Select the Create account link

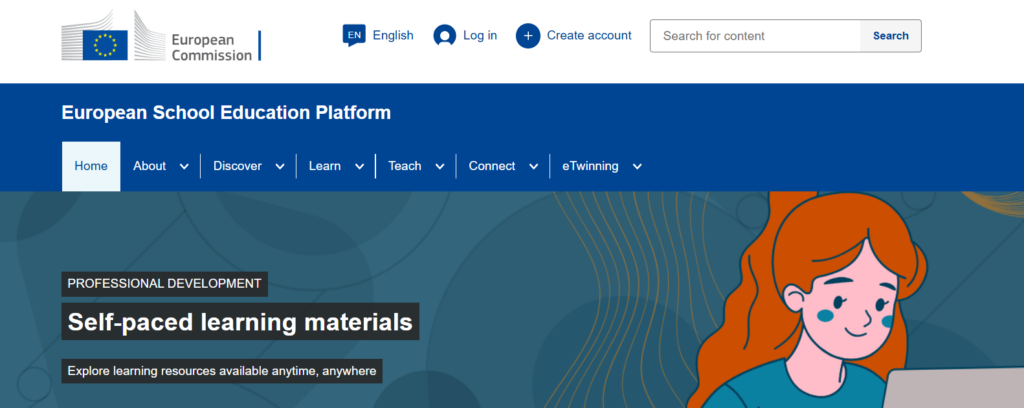589,35
